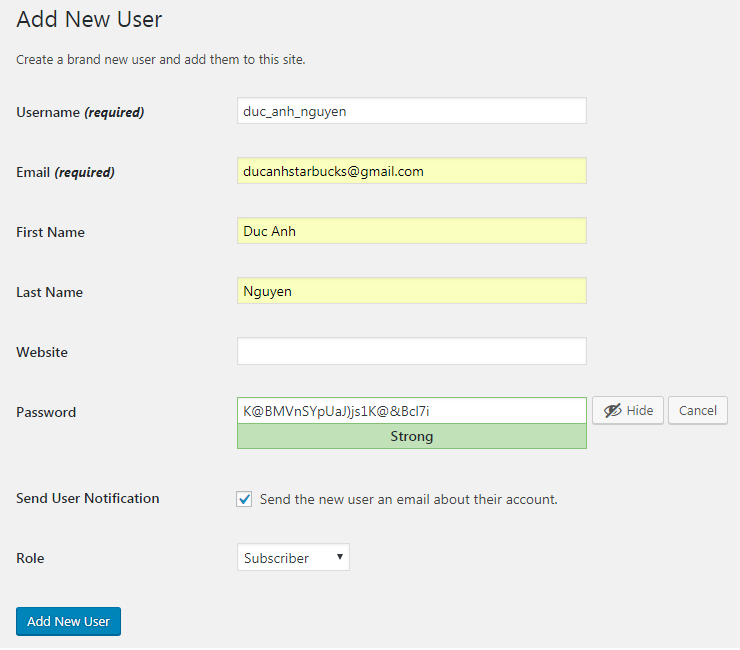Click the First Name label text
Image resolution: width=740 pixels, height=650 pixels.
tap(50, 232)
